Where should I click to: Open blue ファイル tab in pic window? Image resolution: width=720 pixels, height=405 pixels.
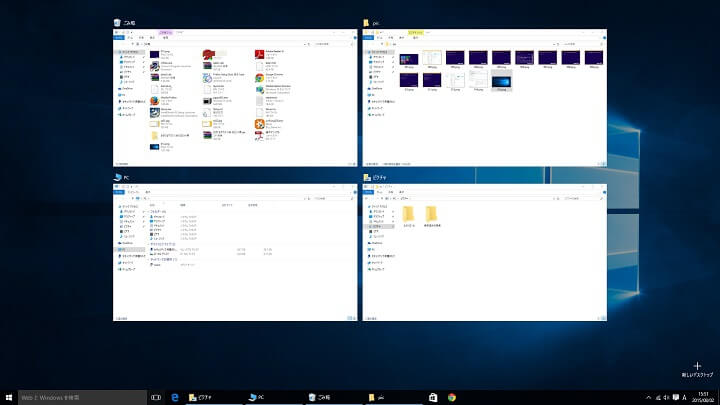pyautogui.click(x=368, y=38)
